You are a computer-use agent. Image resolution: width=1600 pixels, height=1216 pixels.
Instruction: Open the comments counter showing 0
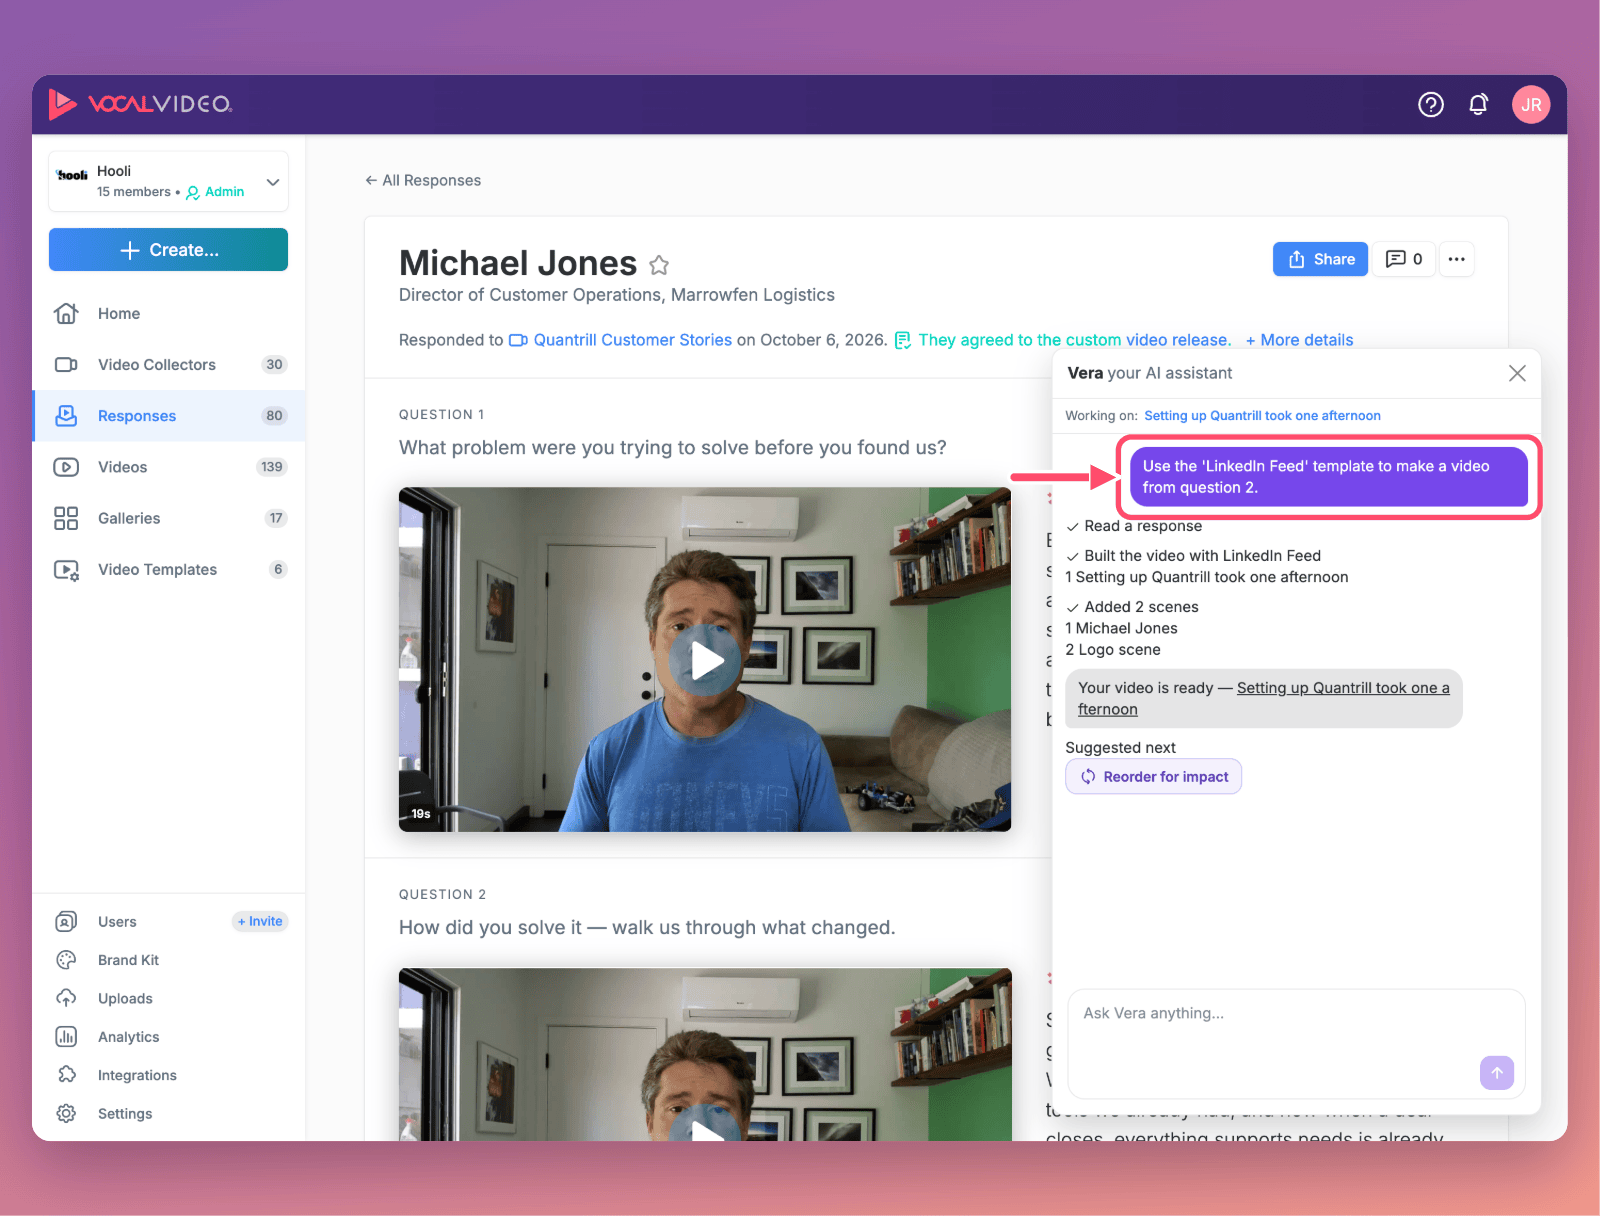pyautogui.click(x=1404, y=259)
